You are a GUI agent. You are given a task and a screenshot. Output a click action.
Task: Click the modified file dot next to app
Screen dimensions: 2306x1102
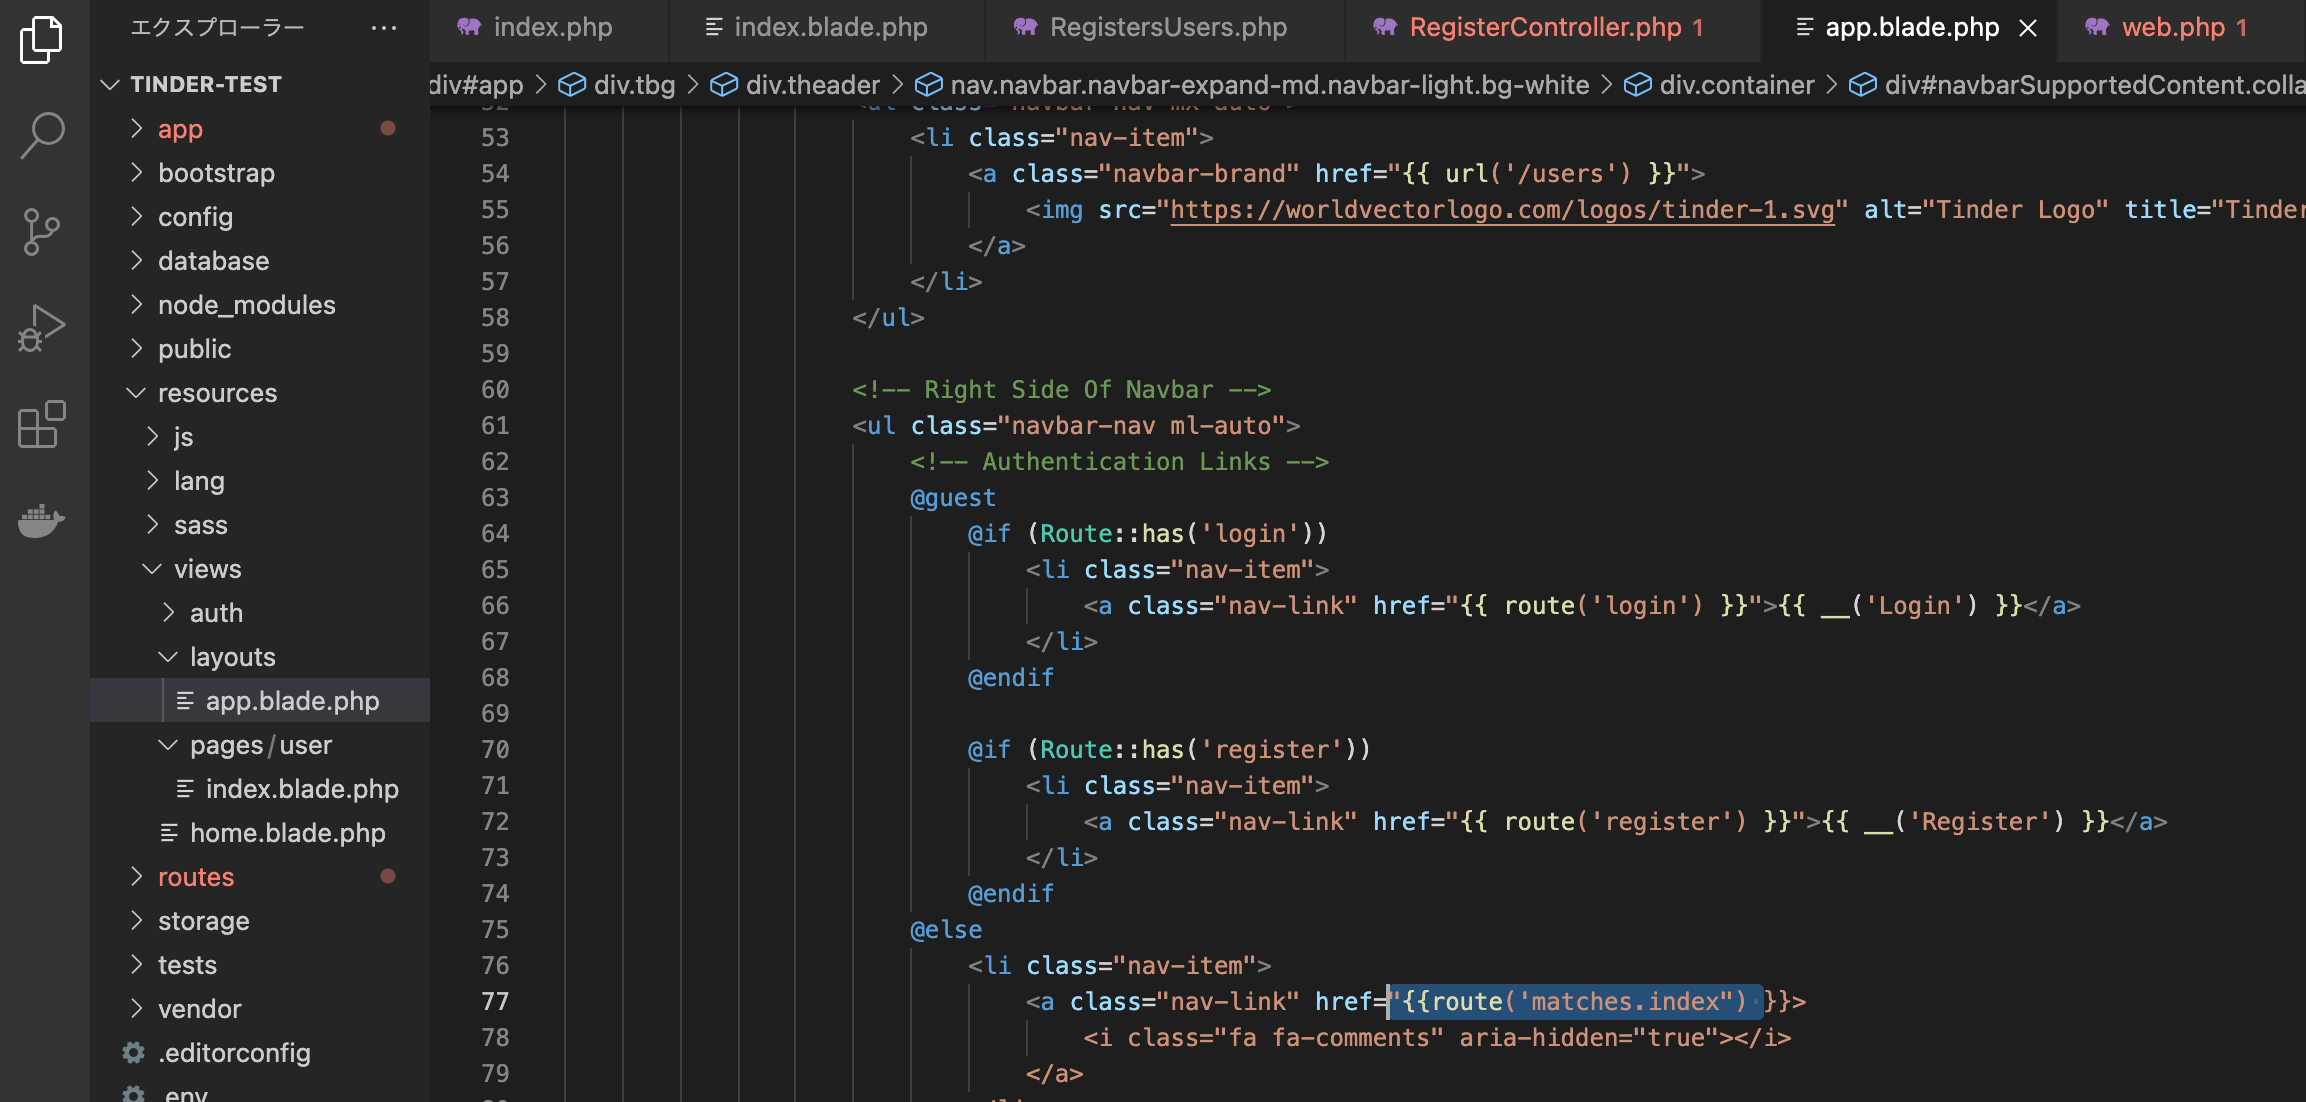coord(388,128)
